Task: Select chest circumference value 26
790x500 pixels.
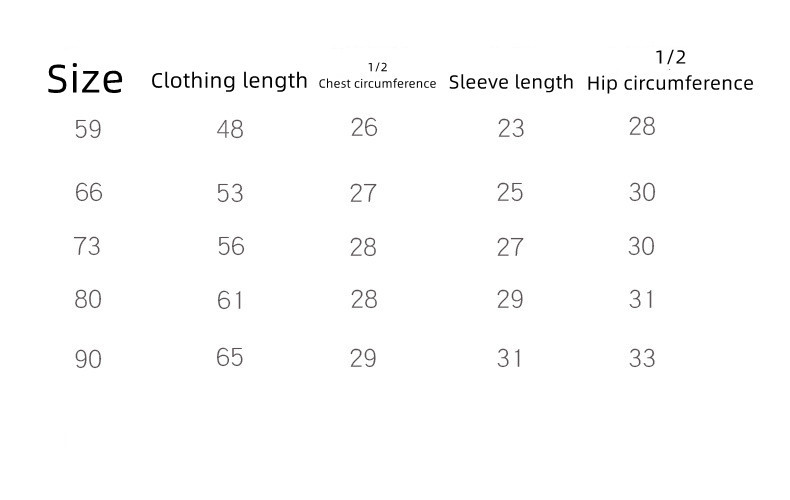Action: click(x=364, y=127)
